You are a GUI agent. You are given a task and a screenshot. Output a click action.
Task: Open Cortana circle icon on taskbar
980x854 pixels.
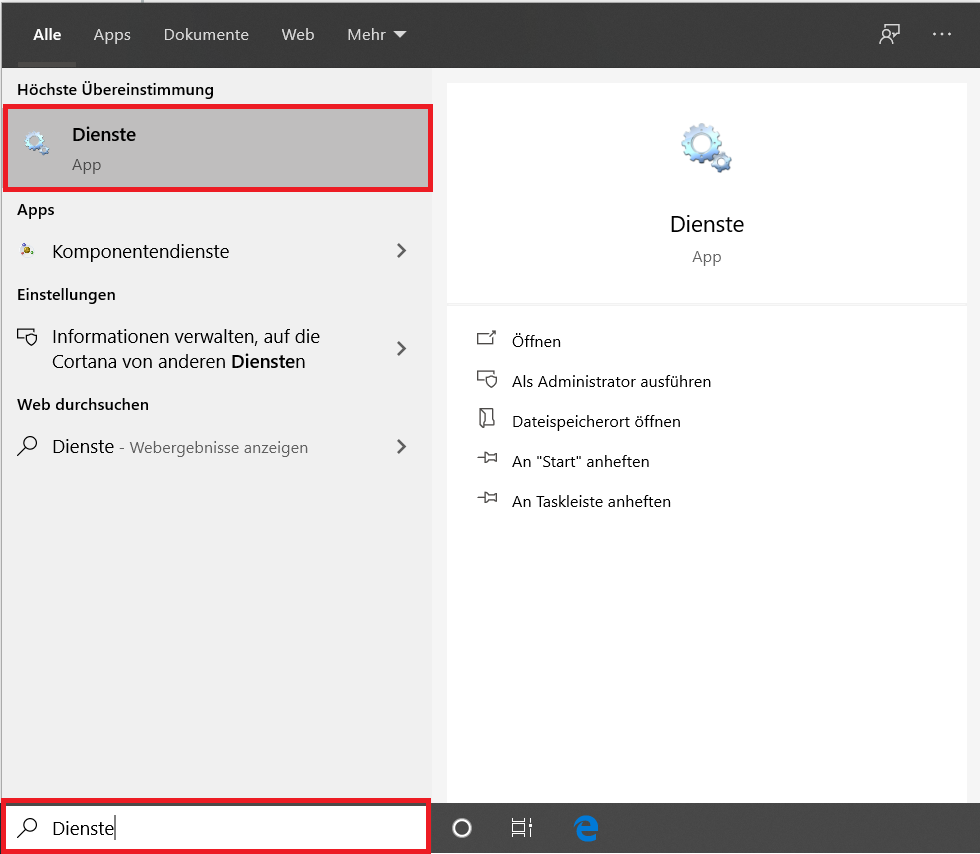click(462, 828)
